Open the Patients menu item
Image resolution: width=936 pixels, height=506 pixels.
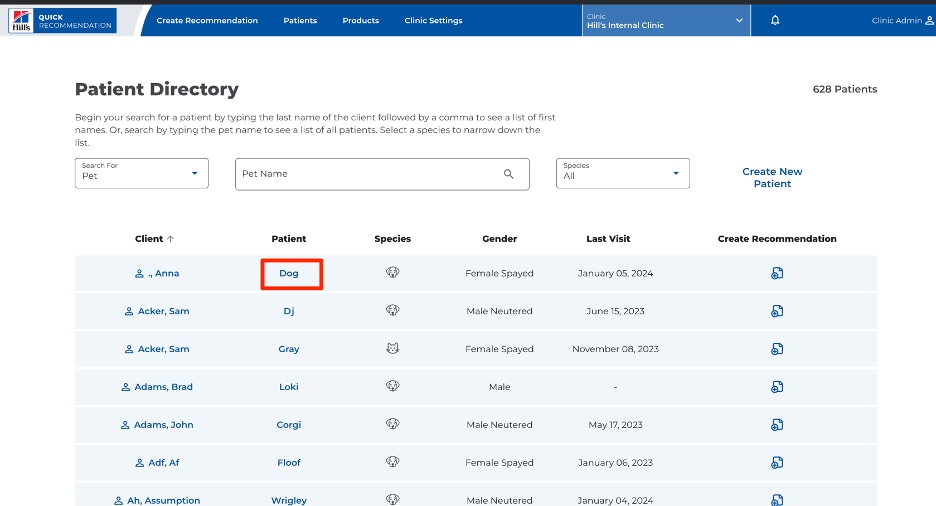click(300, 20)
